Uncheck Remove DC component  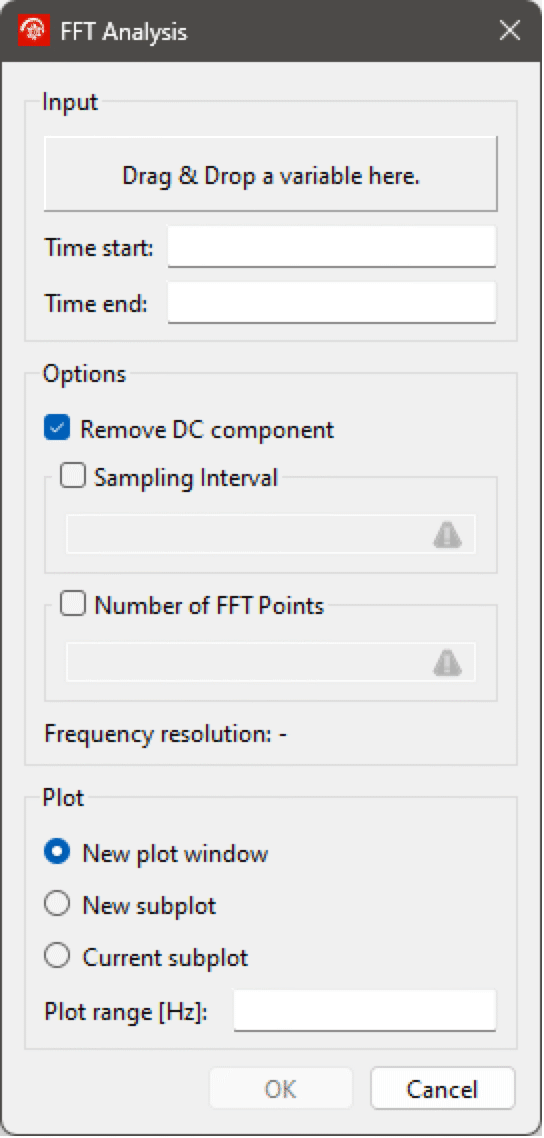(x=57, y=428)
